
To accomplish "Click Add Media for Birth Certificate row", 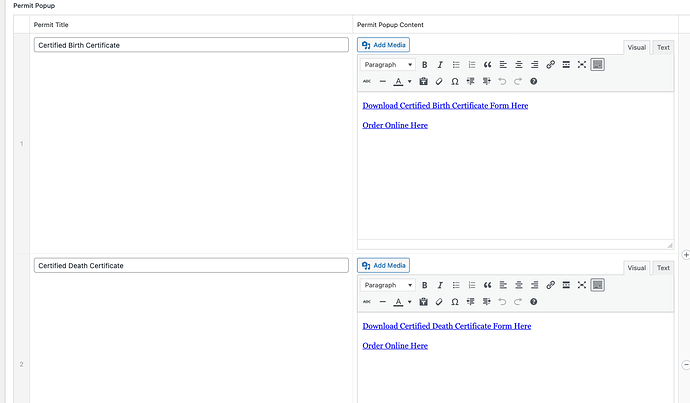I will (383, 45).
